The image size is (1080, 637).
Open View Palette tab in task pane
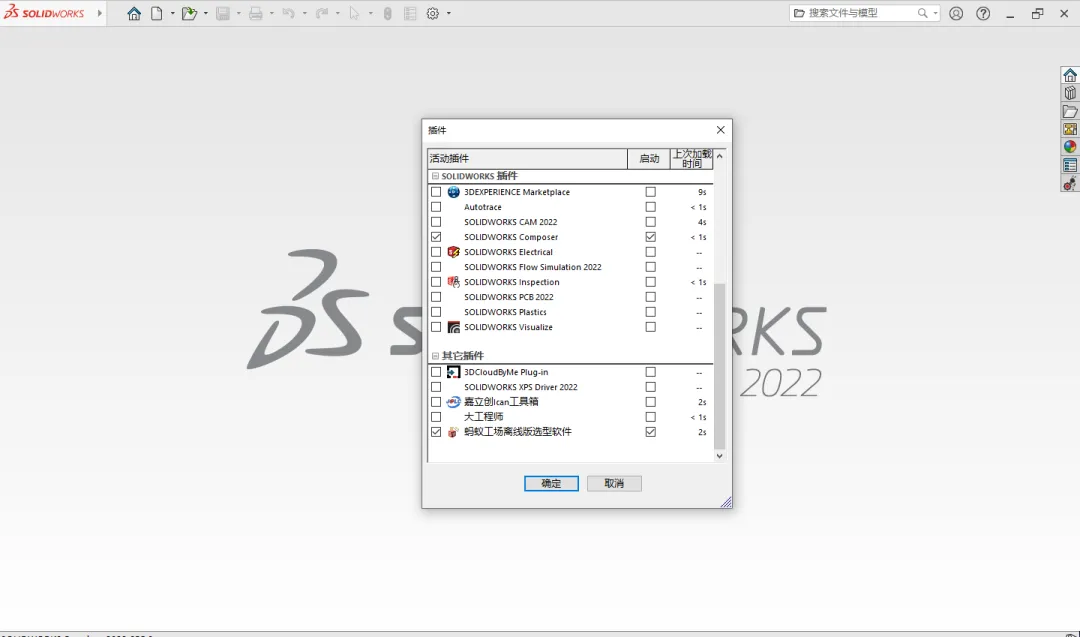point(1070,129)
